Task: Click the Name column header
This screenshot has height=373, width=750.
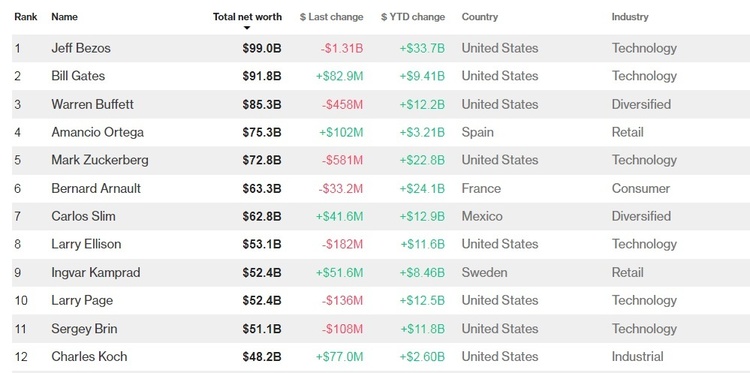Action: (x=65, y=17)
